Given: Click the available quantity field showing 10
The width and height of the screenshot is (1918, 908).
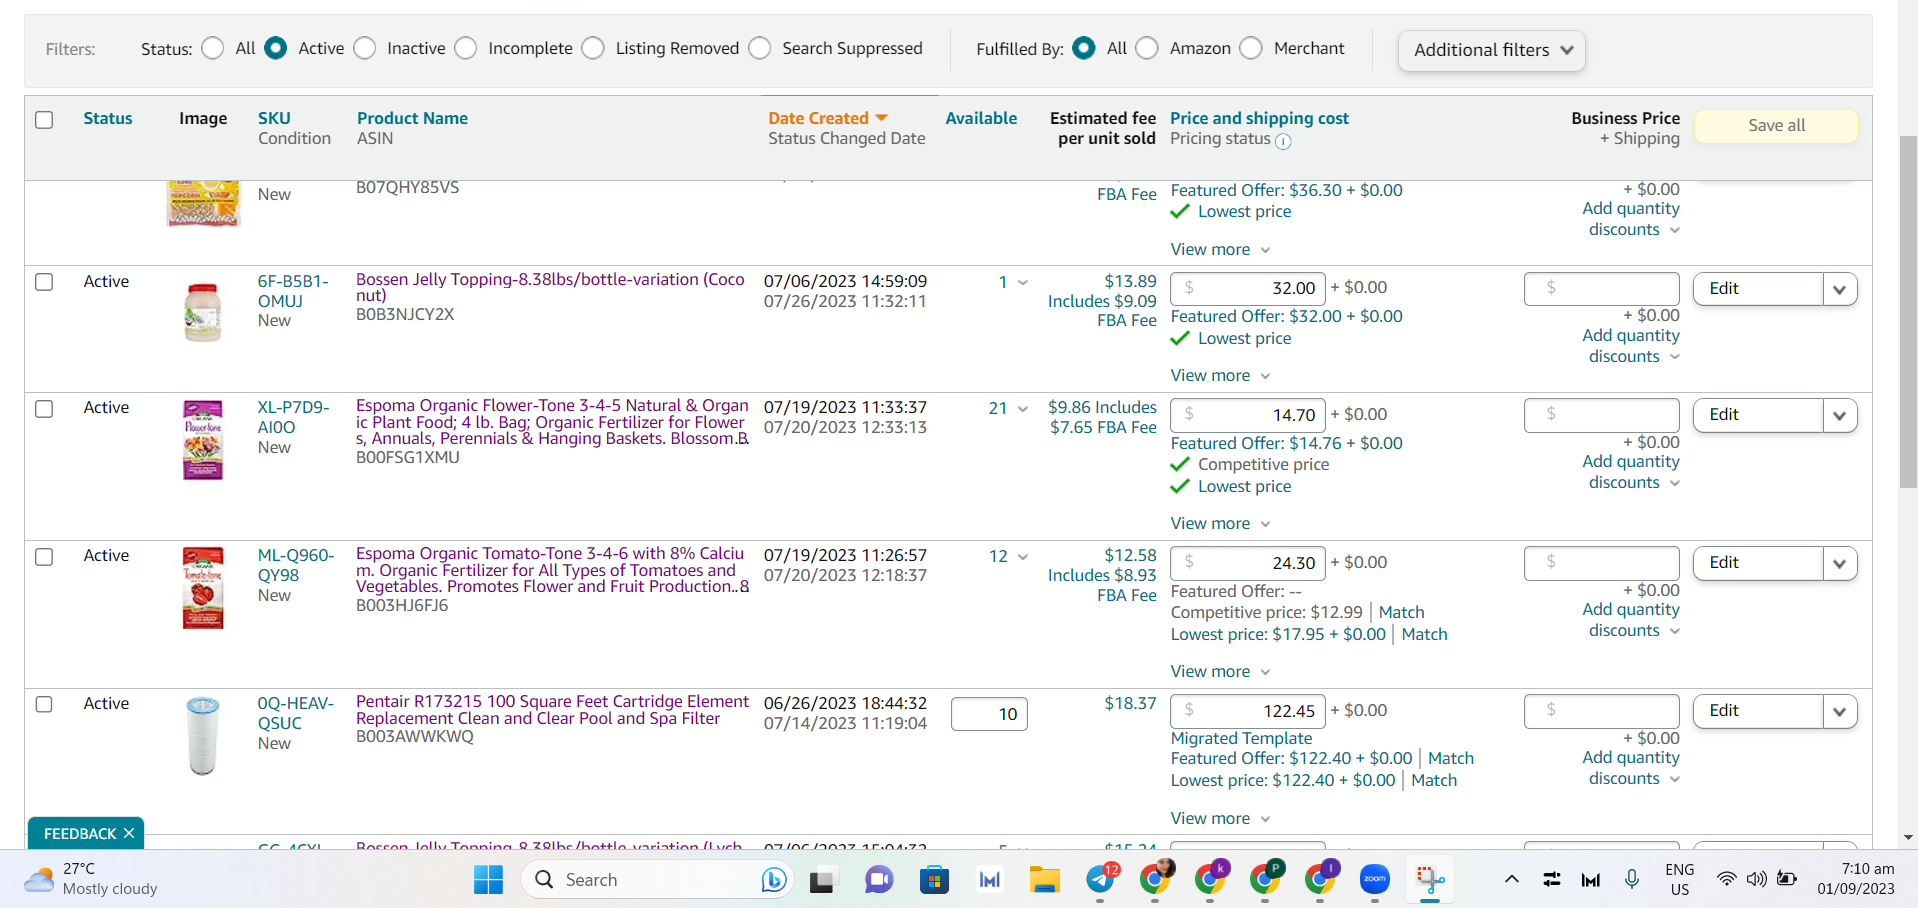Looking at the screenshot, I should click(x=989, y=714).
